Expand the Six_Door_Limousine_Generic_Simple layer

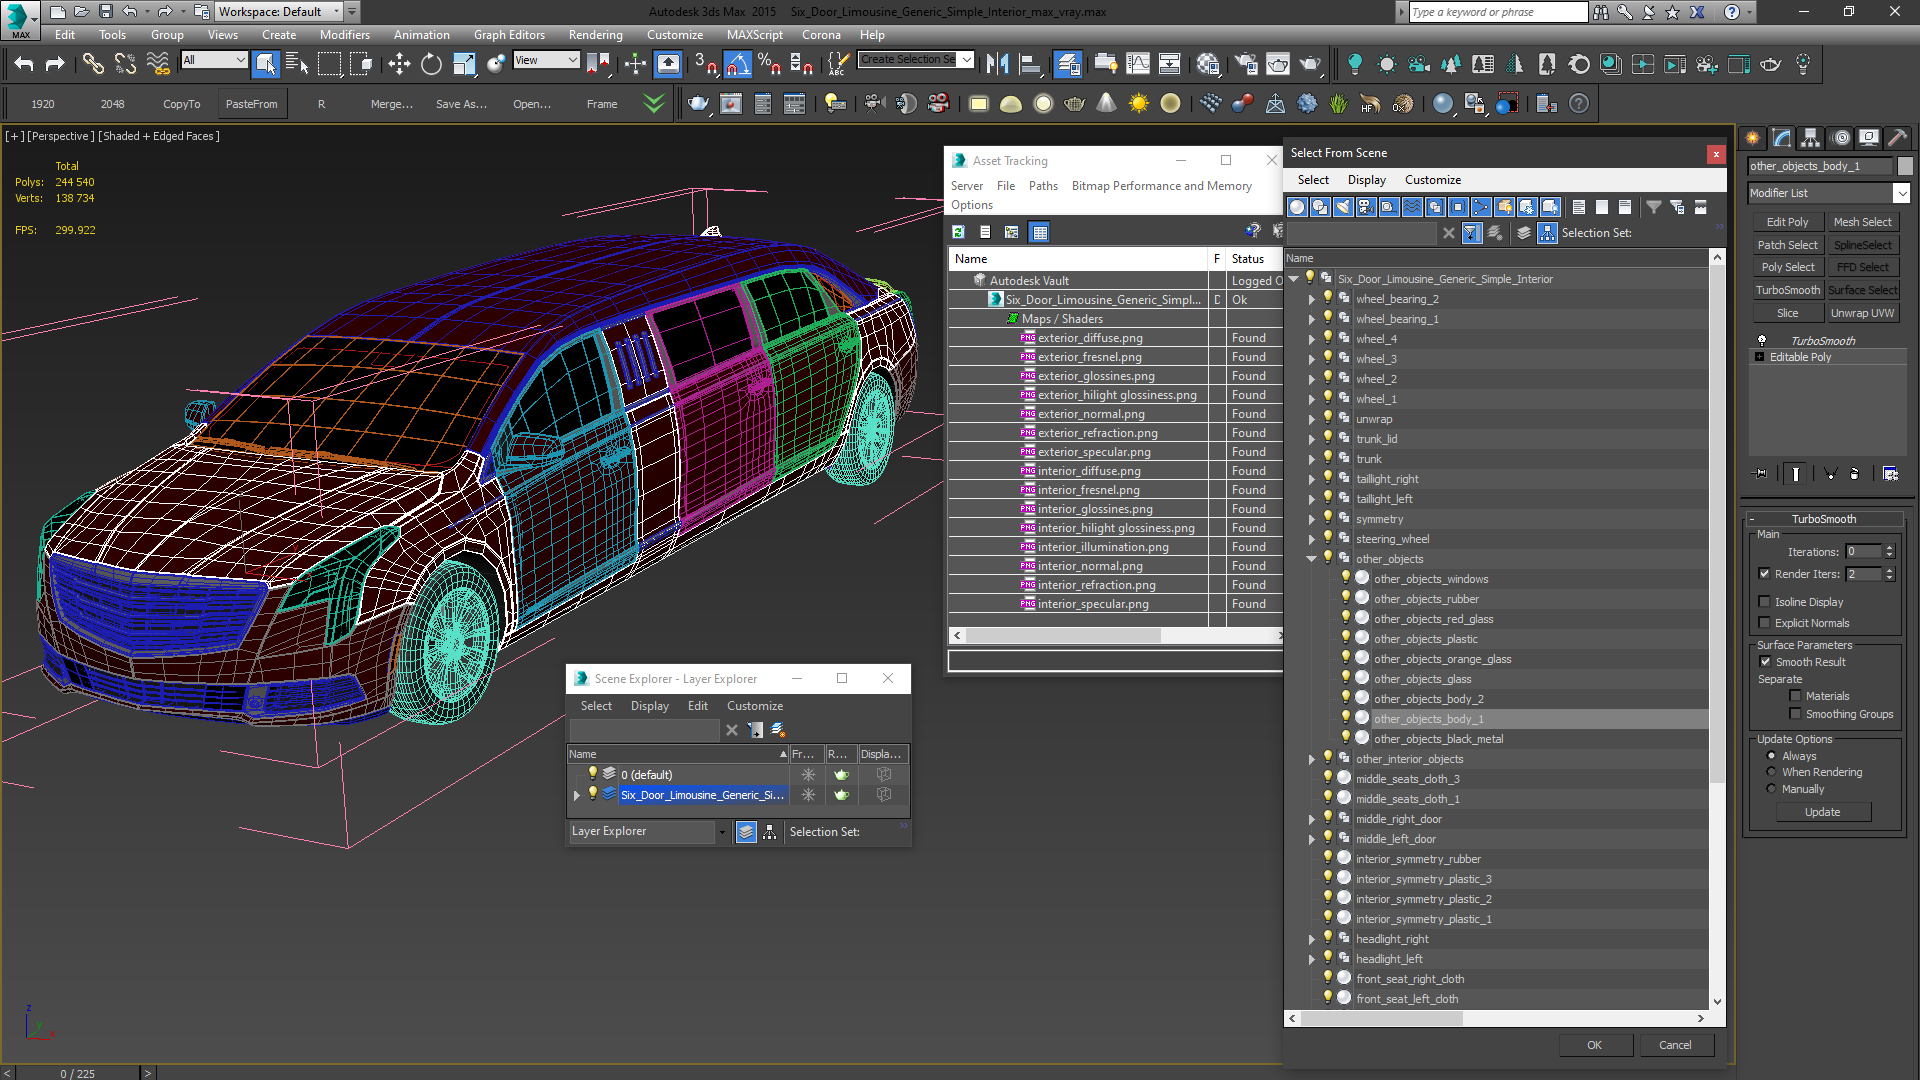[575, 794]
